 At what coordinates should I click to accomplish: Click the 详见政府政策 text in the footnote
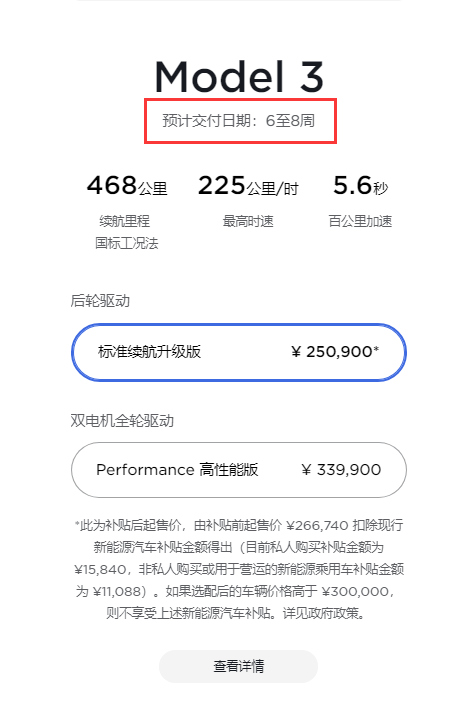(324, 613)
